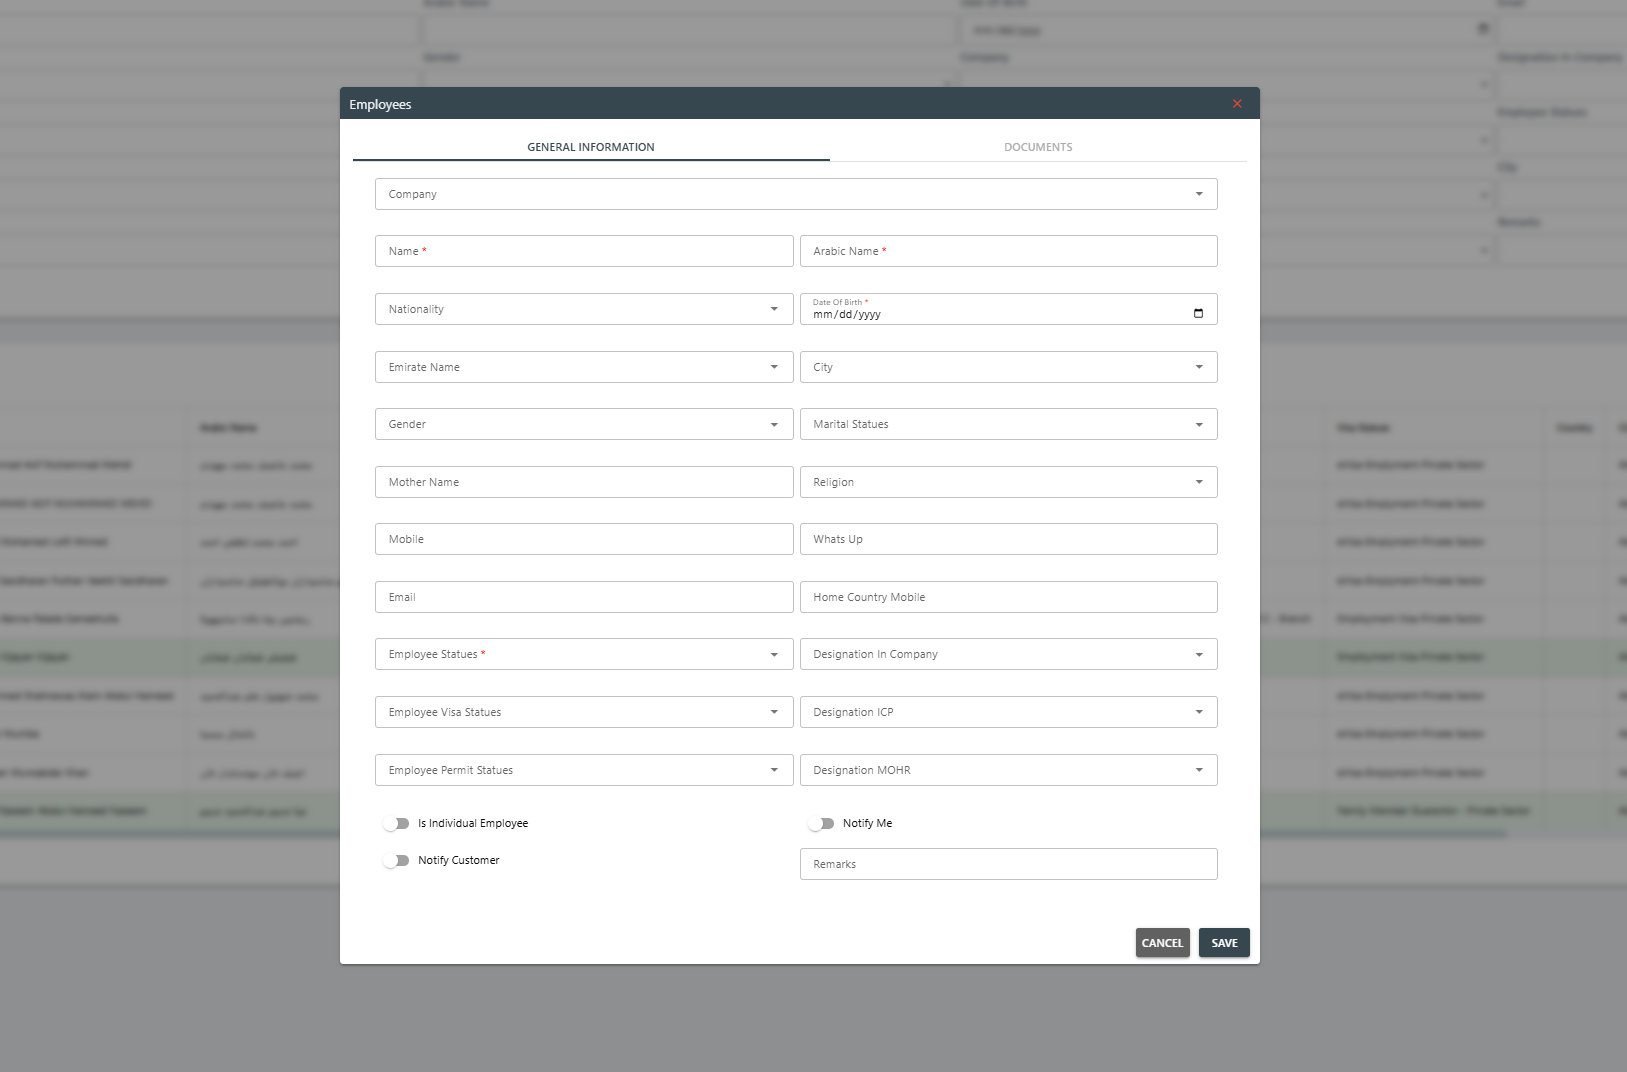Image resolution: width=1627 pixels, height=1072 pixels.
Task: Switch to the Documents tab
Action: (x=1038, y=147)
